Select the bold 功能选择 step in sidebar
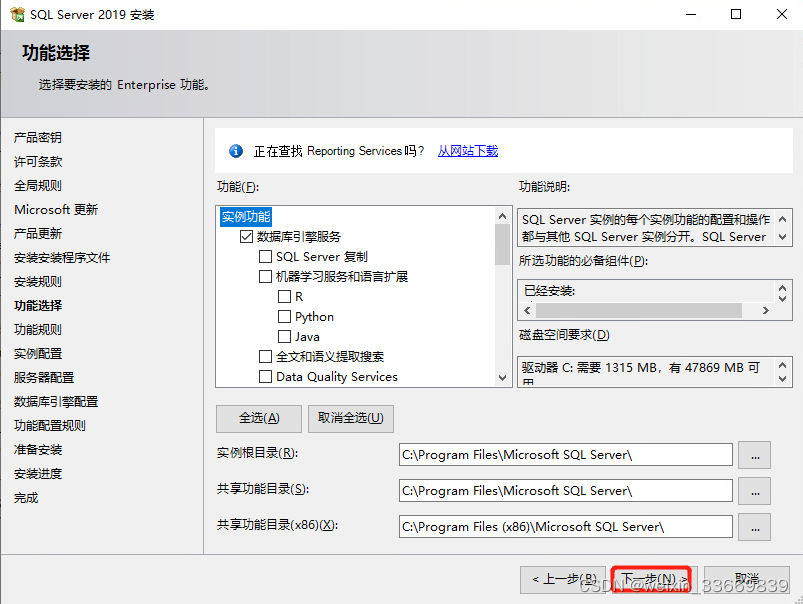The height and width of the screenshot is (604, 803). 38,306
